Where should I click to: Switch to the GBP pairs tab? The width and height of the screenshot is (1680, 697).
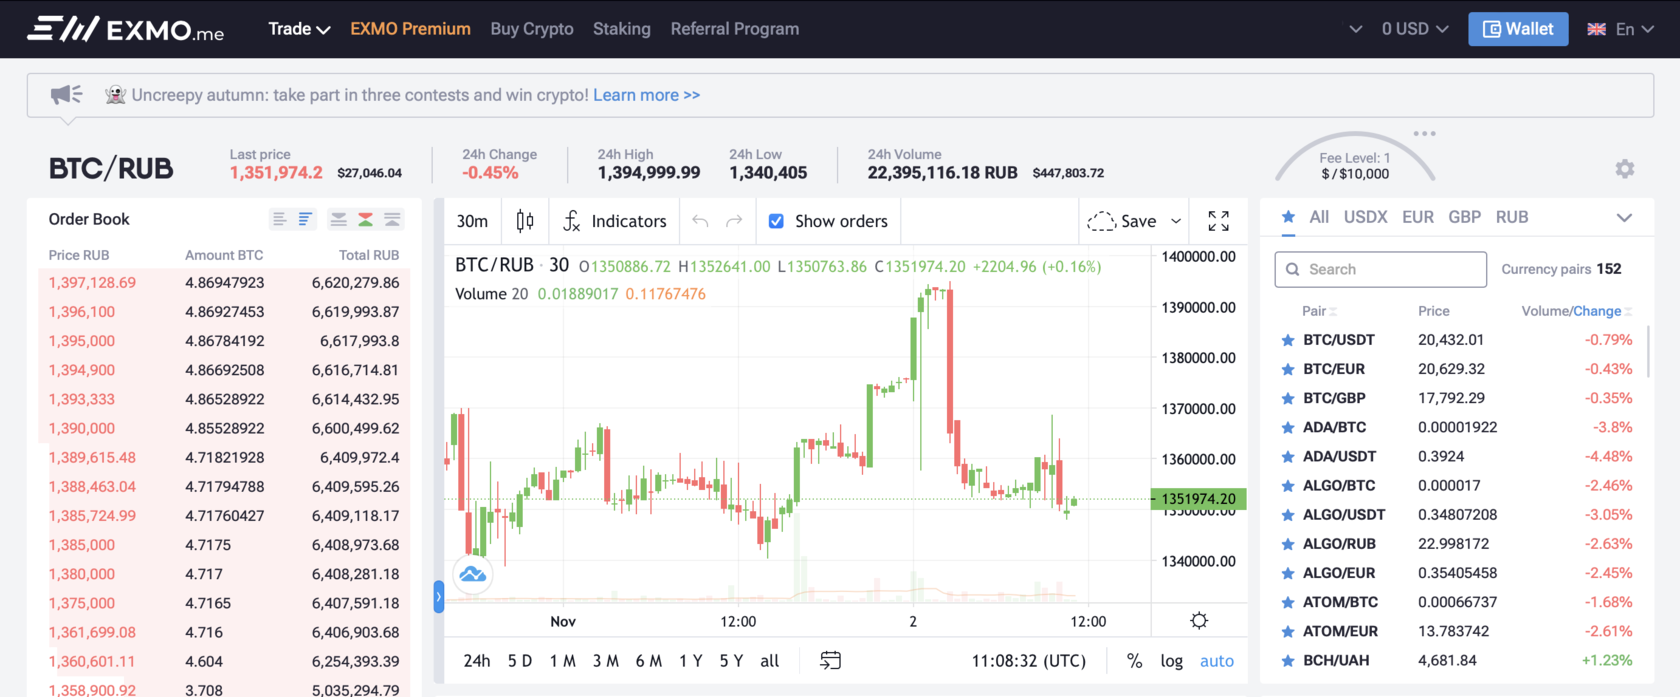click(x=1465, y=217)
